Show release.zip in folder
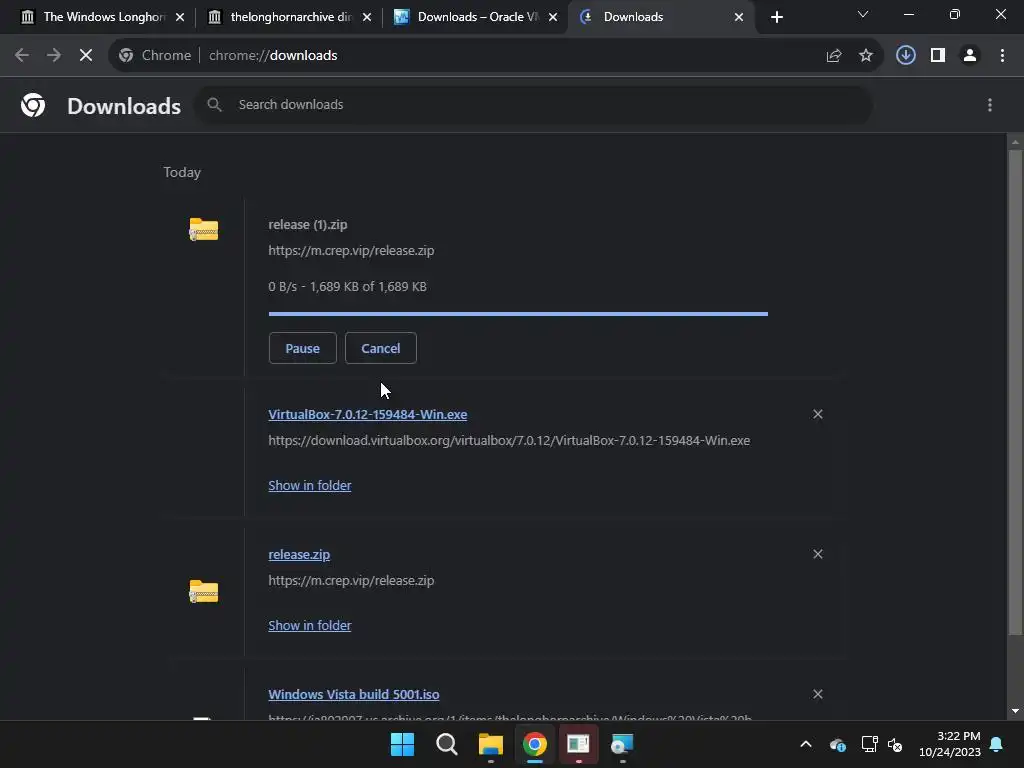The height and width of the screenshot is (768, 1024). pos(310,625)
